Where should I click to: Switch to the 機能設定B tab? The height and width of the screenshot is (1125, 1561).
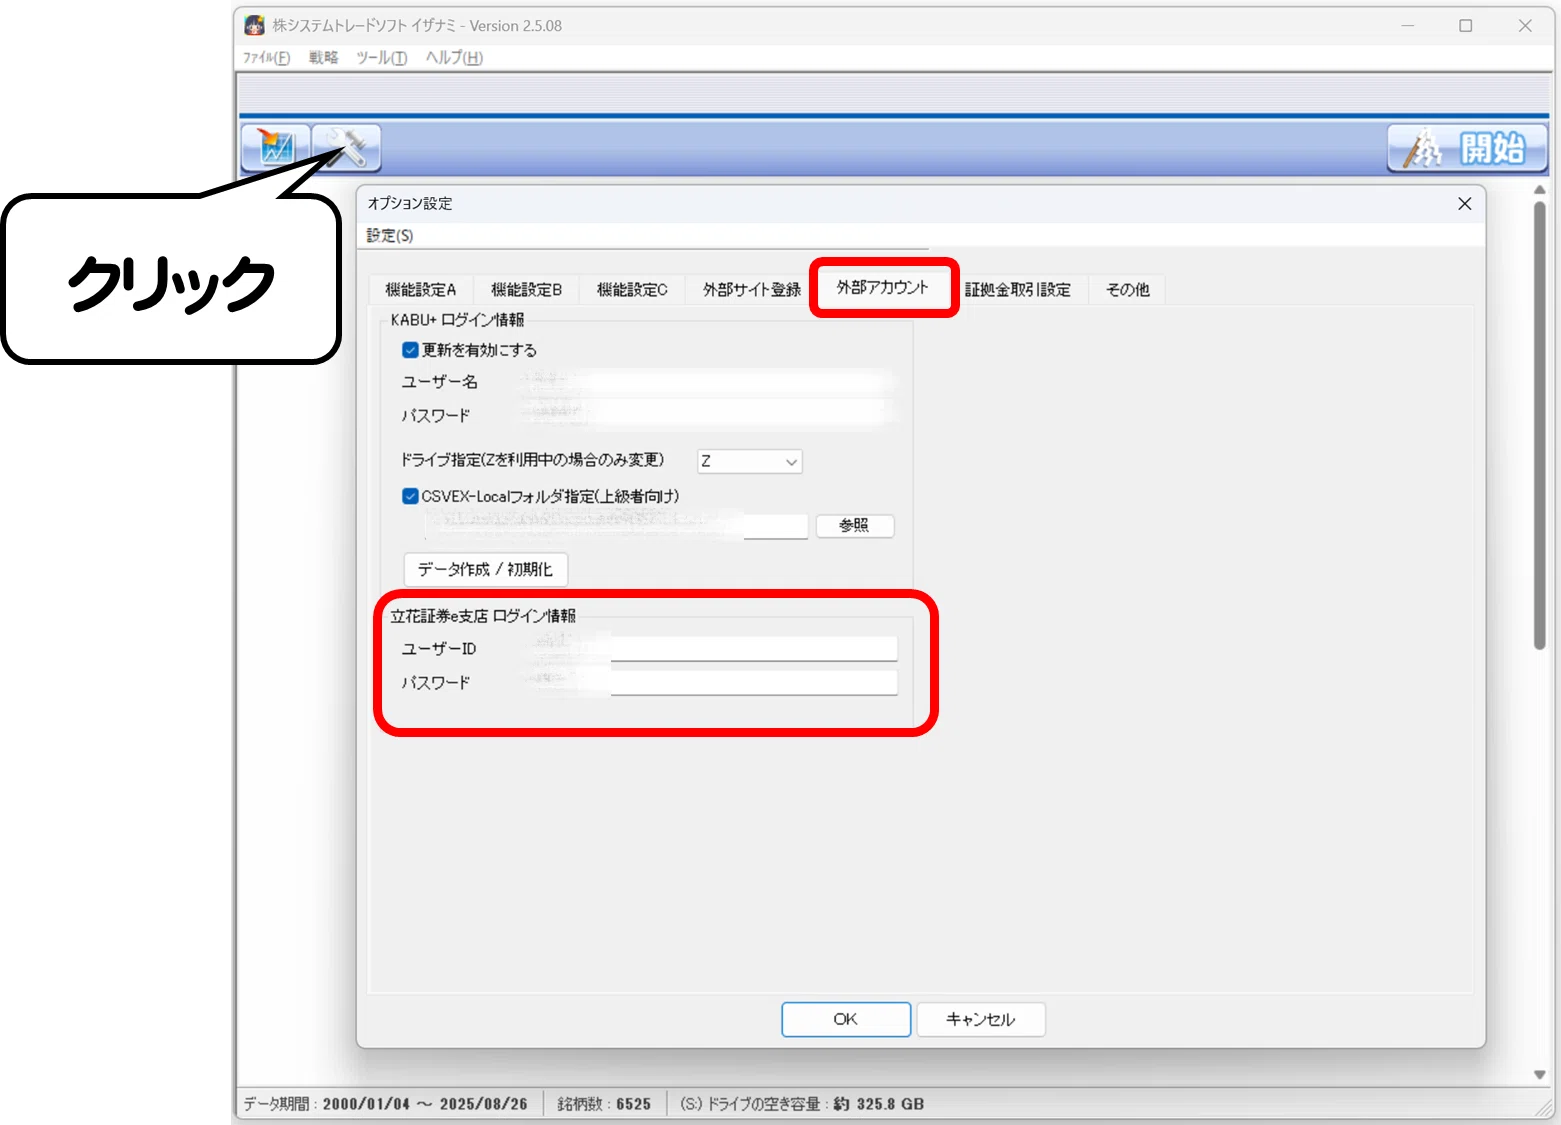click(527, 290)
